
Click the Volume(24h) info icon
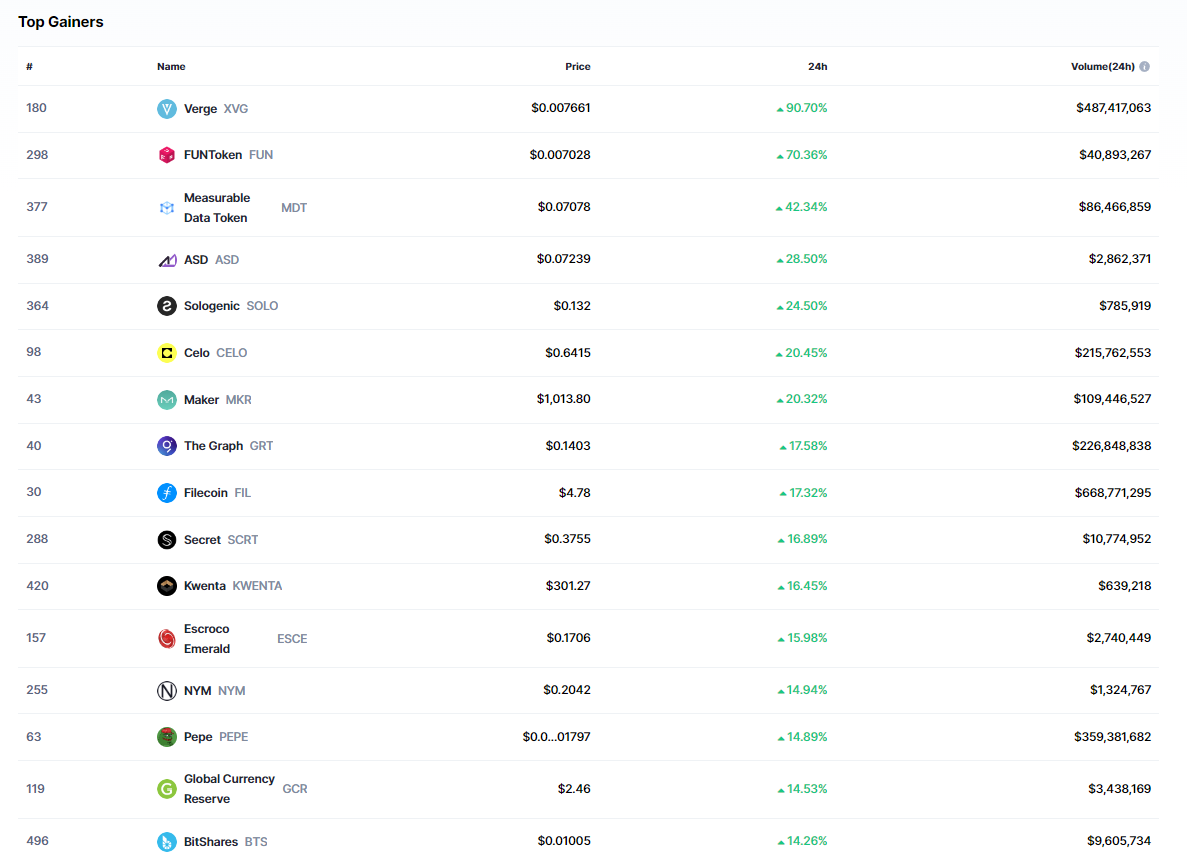(1144, 67)
